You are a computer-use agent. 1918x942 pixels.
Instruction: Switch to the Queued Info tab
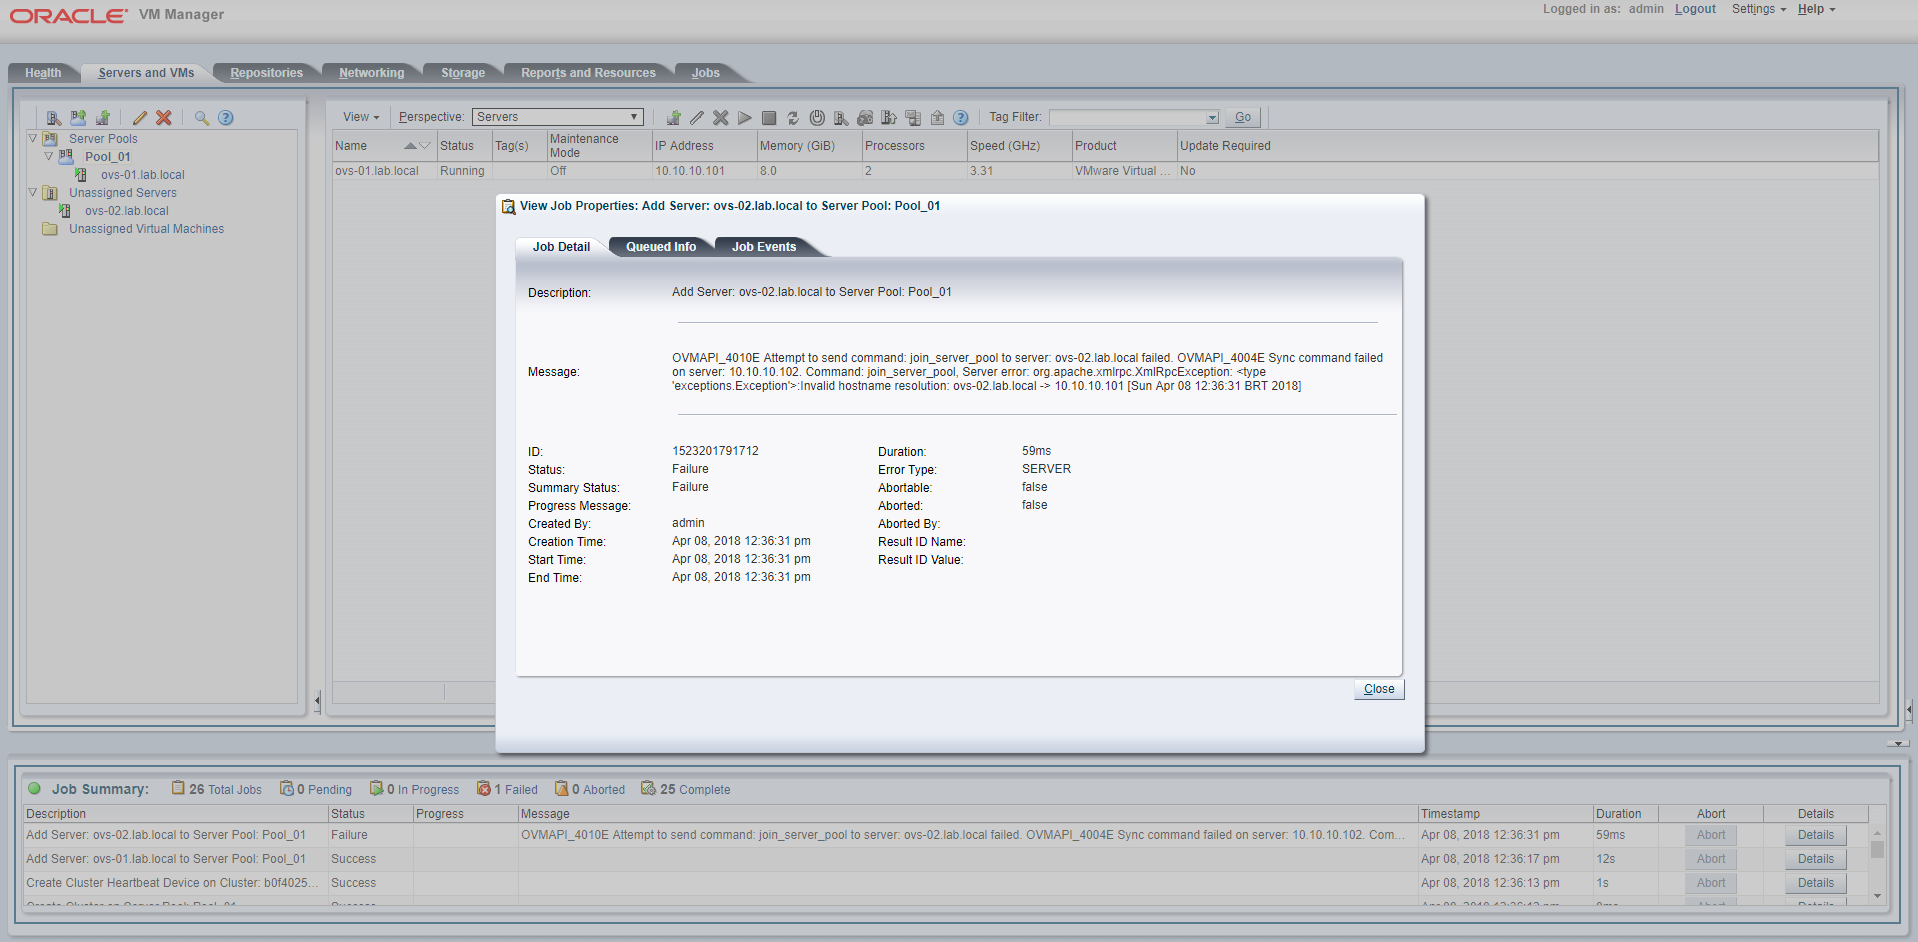[x=660, y=247]
